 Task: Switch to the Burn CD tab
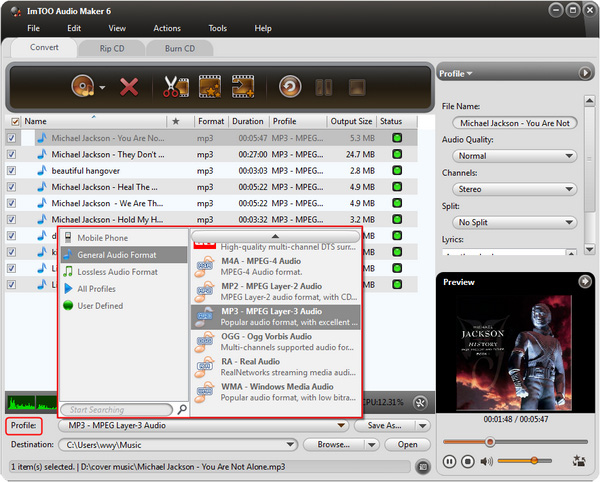click(180, 49)
